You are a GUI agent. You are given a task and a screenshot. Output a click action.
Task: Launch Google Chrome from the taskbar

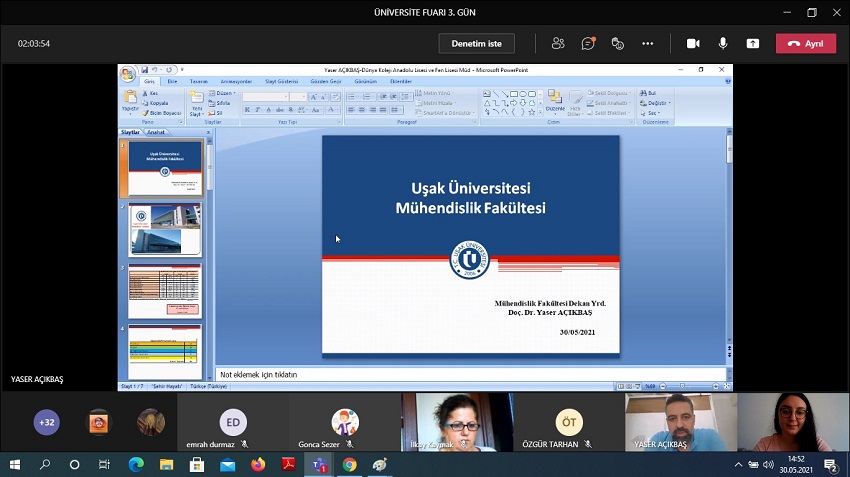pos(349,465)
